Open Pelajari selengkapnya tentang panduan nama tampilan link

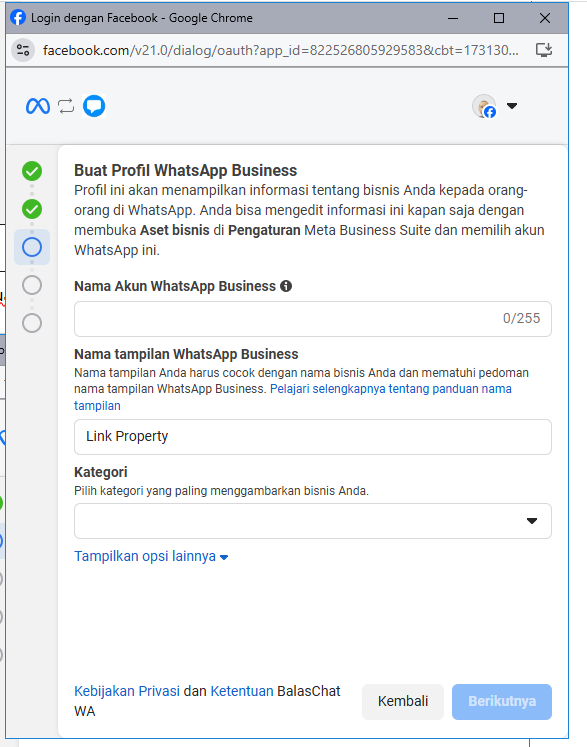[x=391, y=389]
